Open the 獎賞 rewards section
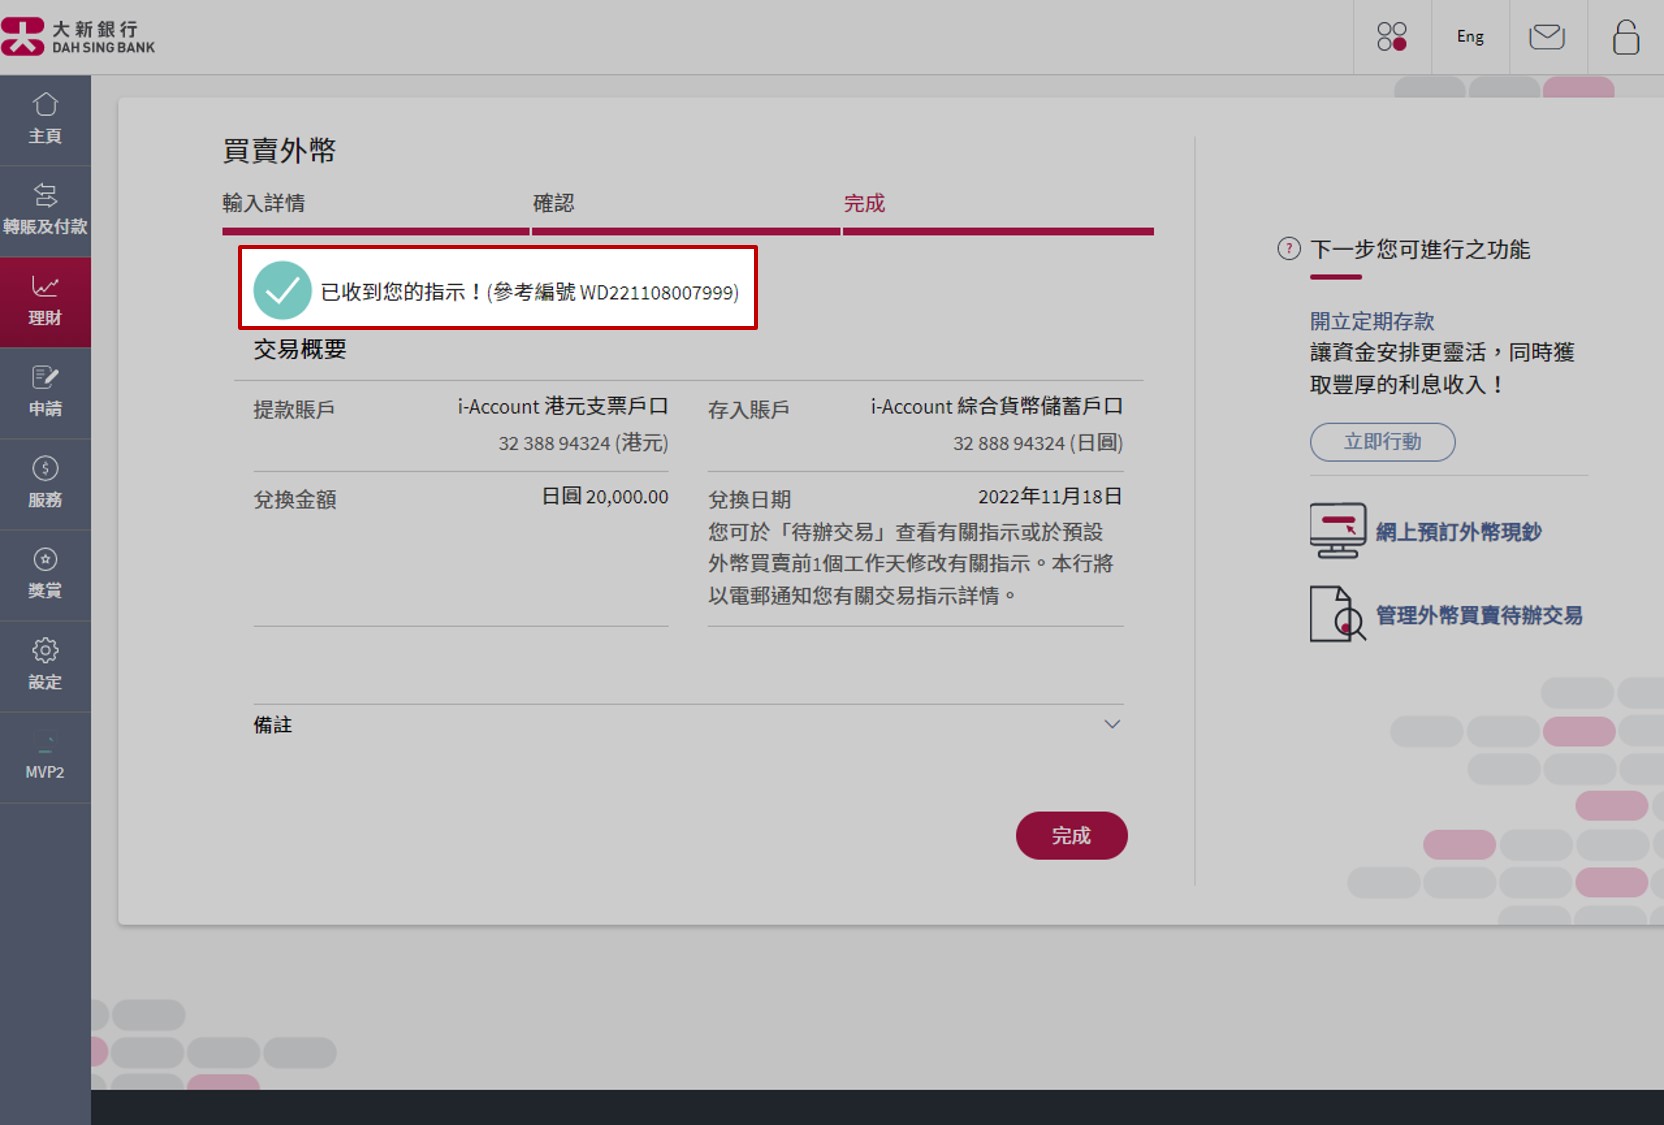The image size is (1664, 1125). pos(45,573)
